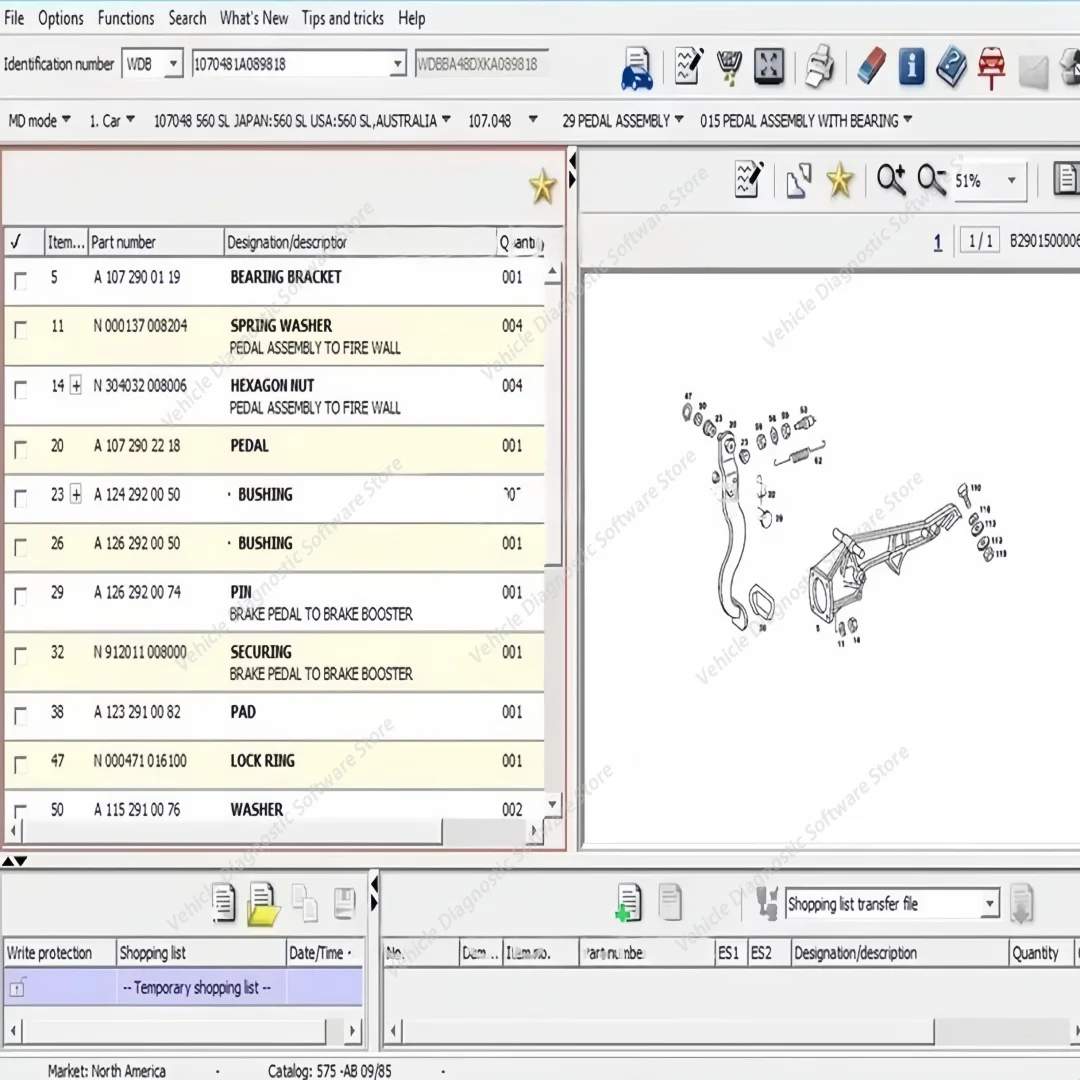
Task: Zoom out of the parts picture
Action: coord(931,180)
